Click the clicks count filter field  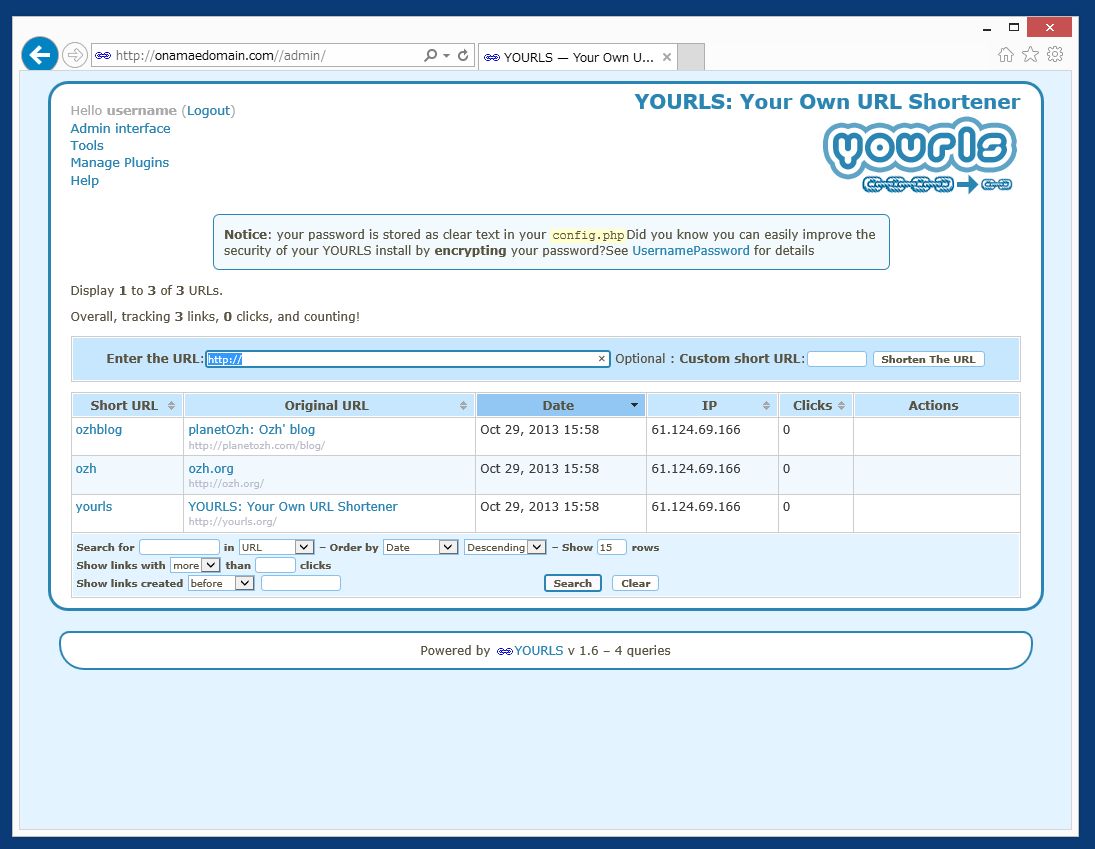pos(275,566)
